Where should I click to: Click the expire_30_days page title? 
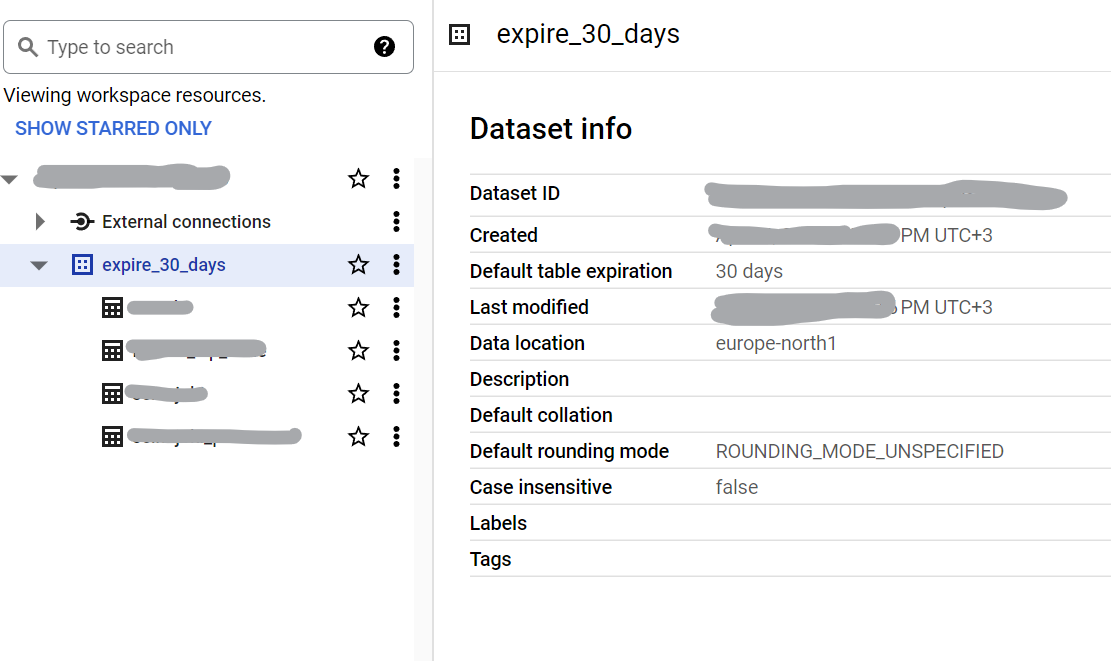tap(588, 34)
